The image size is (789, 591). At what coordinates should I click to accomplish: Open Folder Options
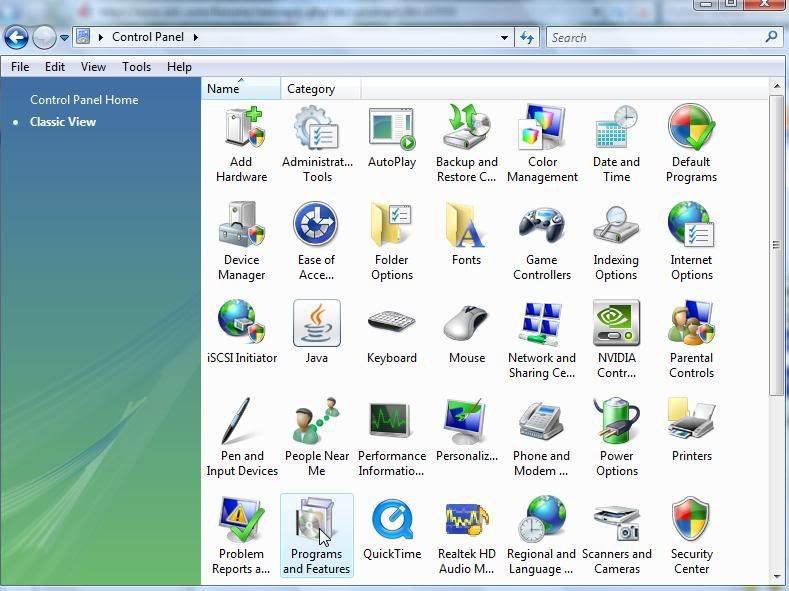pos(391,242)
